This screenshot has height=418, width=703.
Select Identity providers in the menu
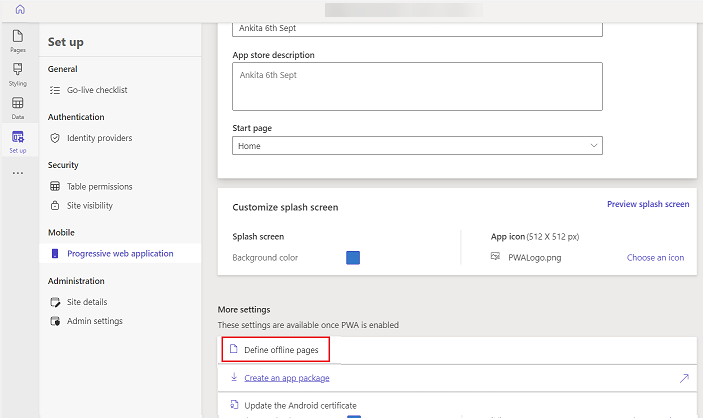pos(99,138)
